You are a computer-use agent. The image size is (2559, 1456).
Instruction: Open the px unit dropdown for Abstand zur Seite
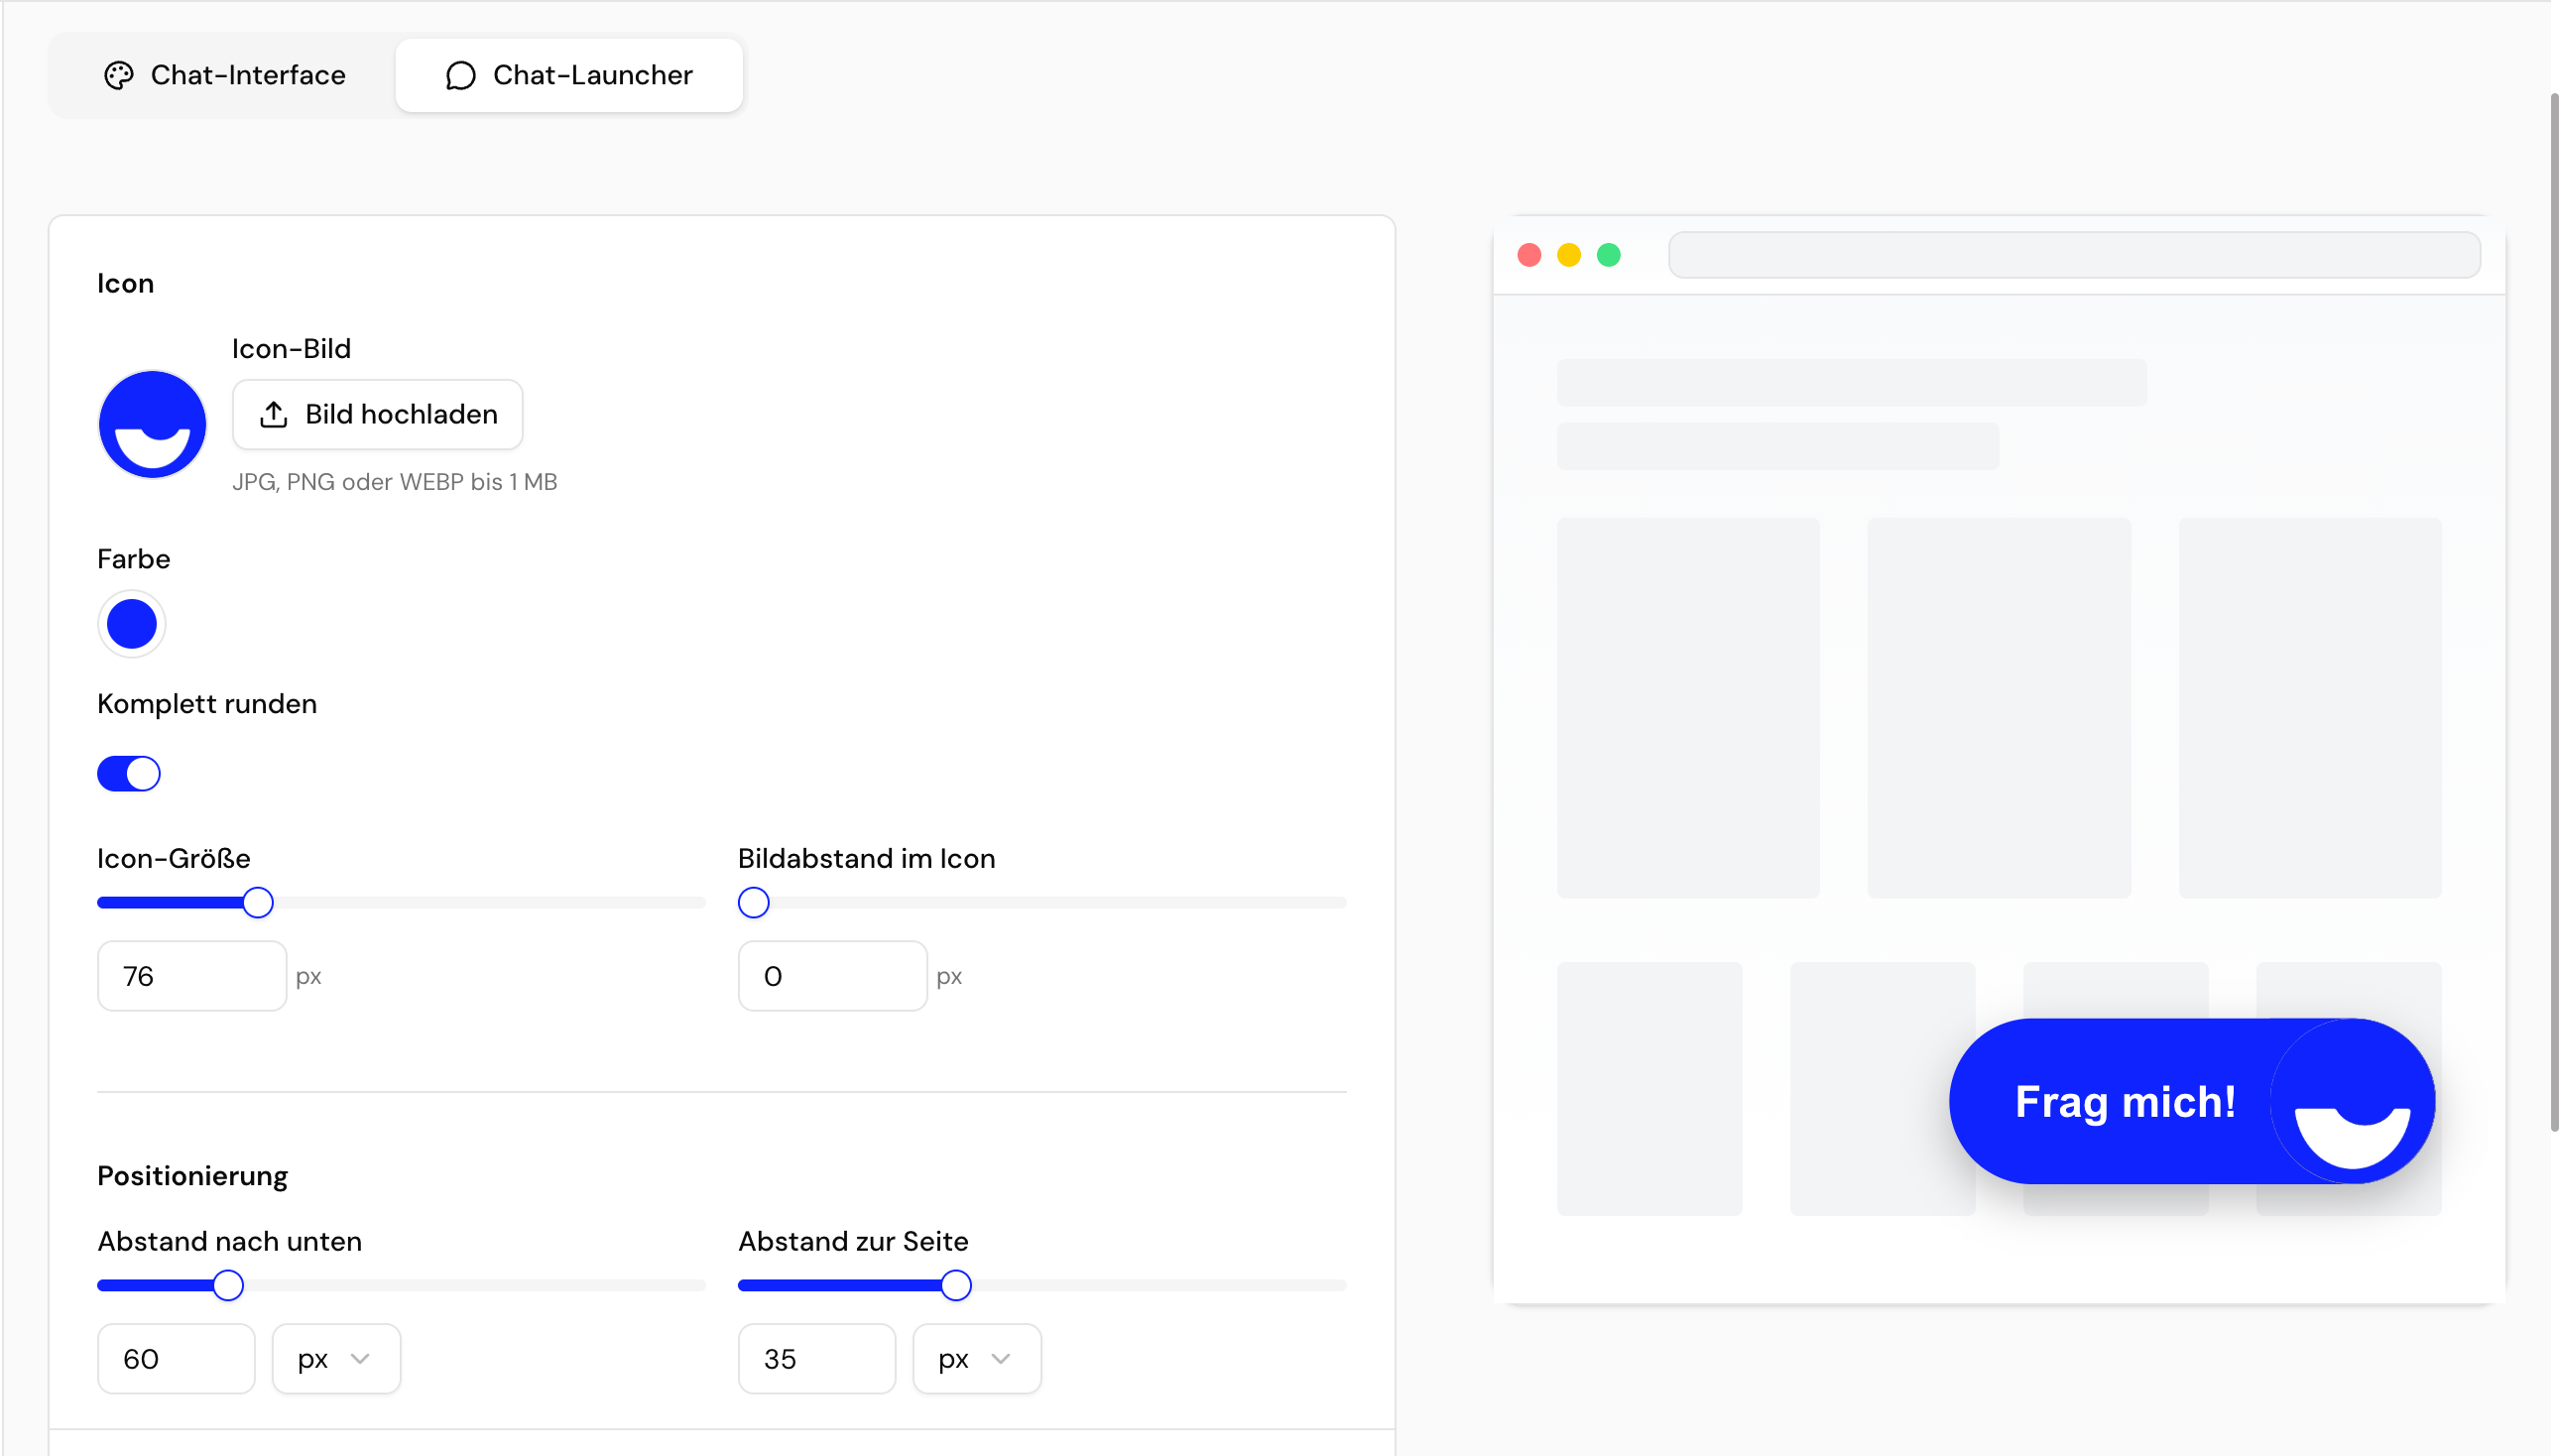coord(976,1359)
